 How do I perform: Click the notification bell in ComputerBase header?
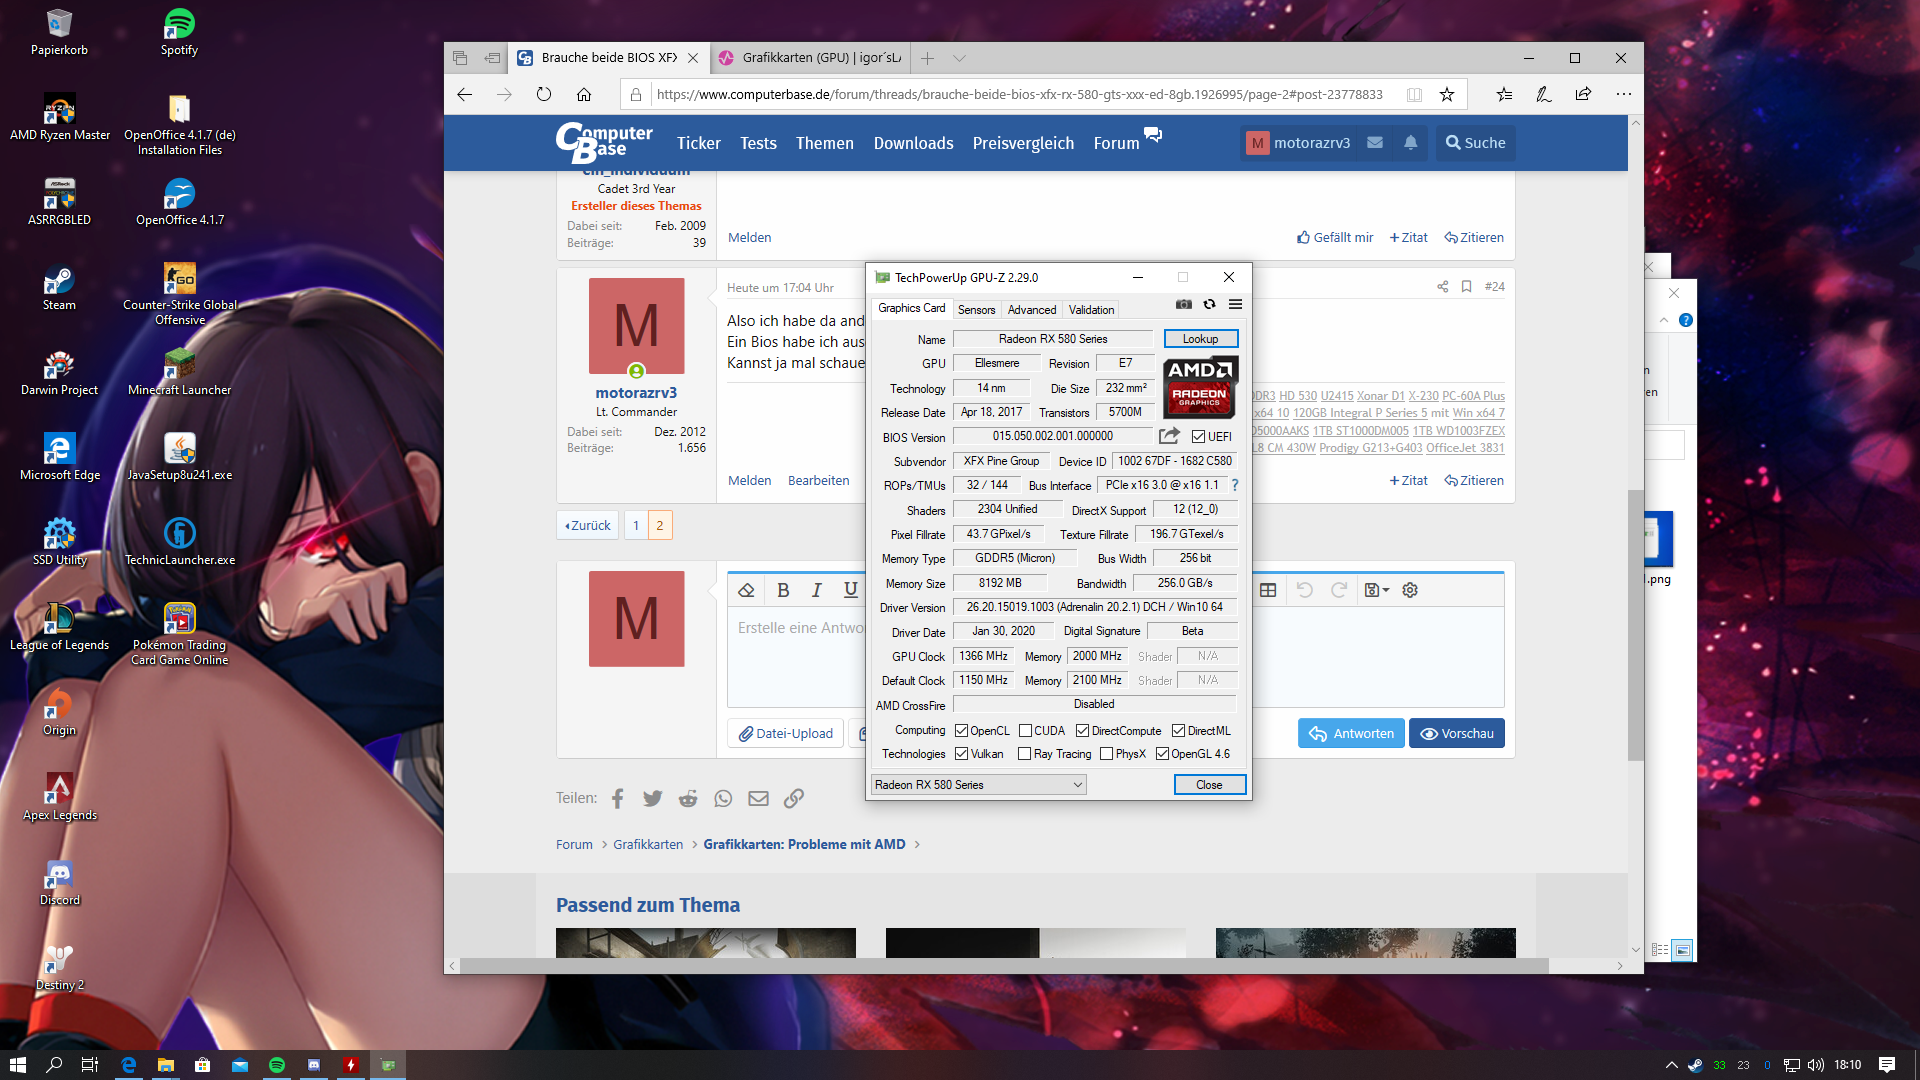coord(1410,143)
